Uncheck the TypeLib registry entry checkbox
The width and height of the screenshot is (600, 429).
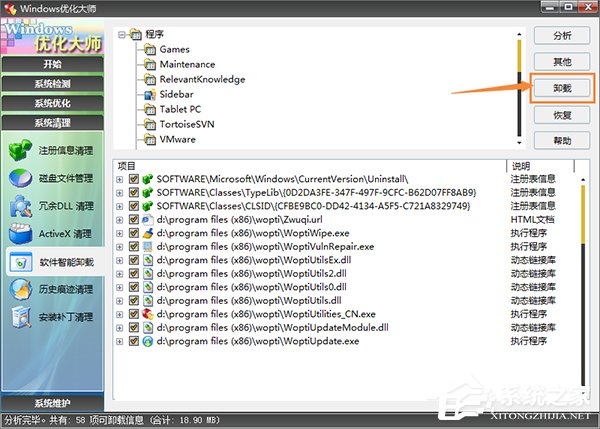pyautogui.click(x=134, y=192)
